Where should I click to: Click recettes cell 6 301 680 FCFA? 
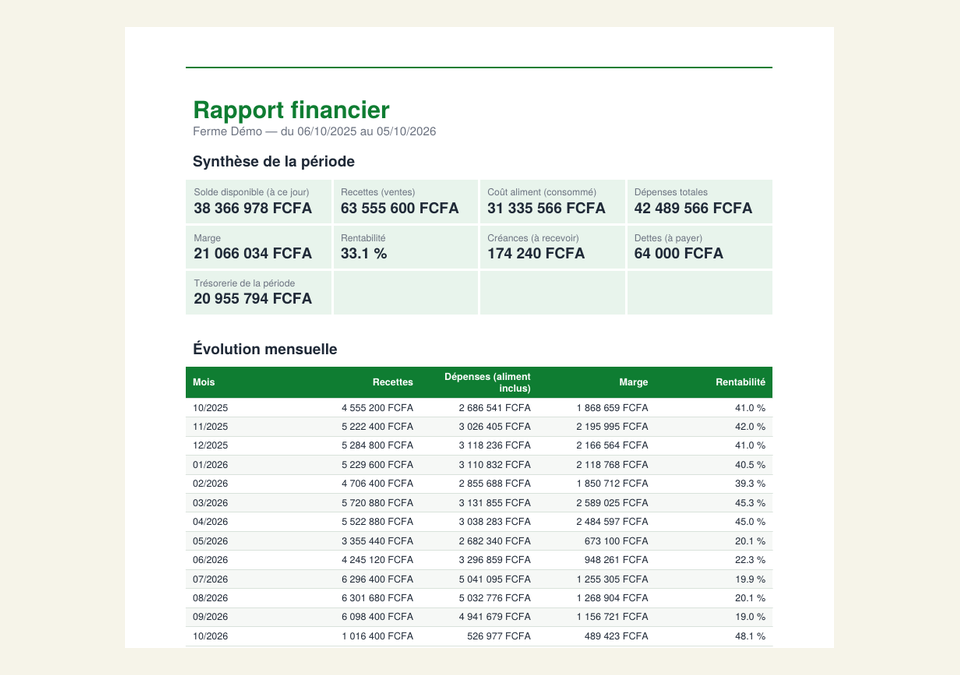tap(377, 598)
